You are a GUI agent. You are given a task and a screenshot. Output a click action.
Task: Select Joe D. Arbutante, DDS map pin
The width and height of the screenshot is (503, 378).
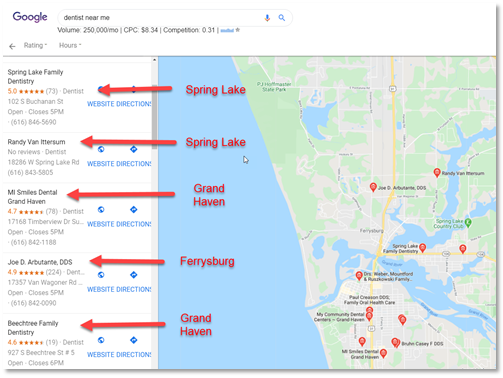(x=373, y=187)
